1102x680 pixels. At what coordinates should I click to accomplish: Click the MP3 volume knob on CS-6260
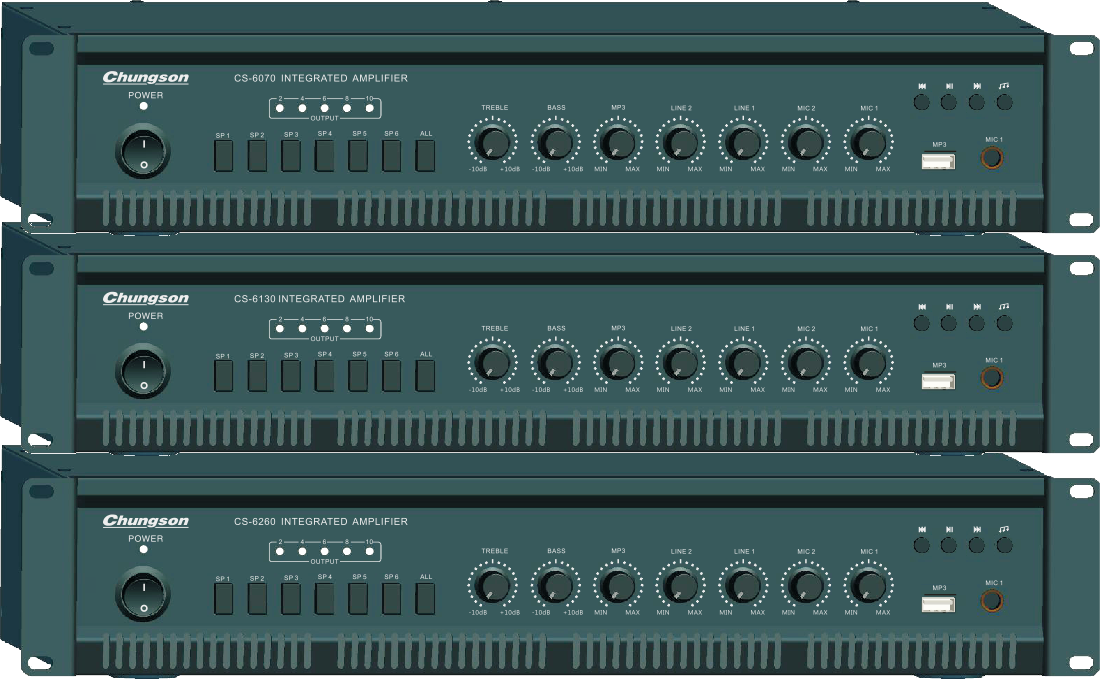click(x=618, y=586)
